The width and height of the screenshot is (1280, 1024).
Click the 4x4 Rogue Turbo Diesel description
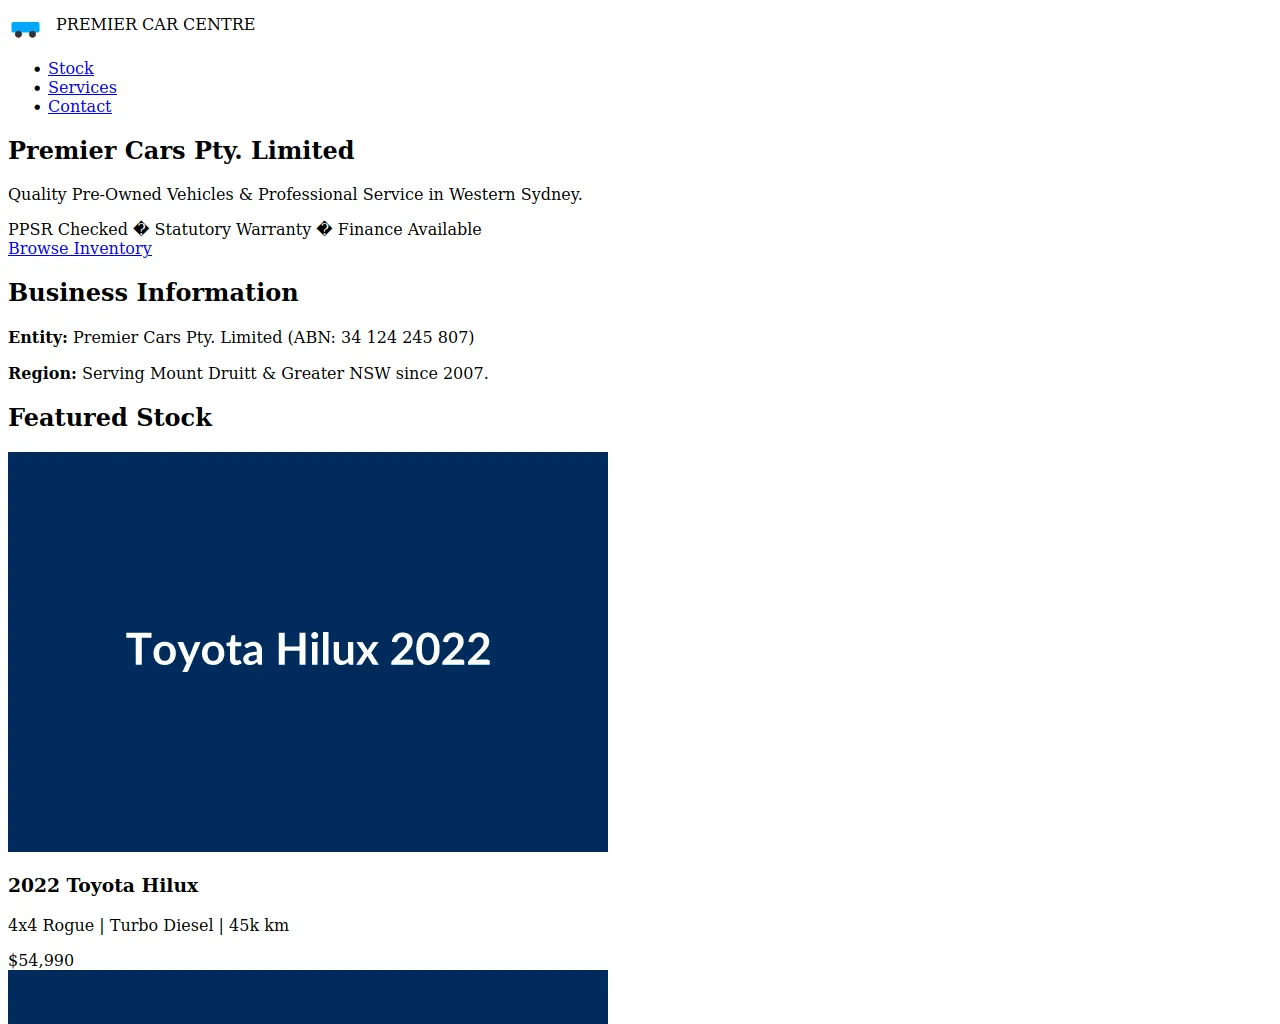(148, 925)
